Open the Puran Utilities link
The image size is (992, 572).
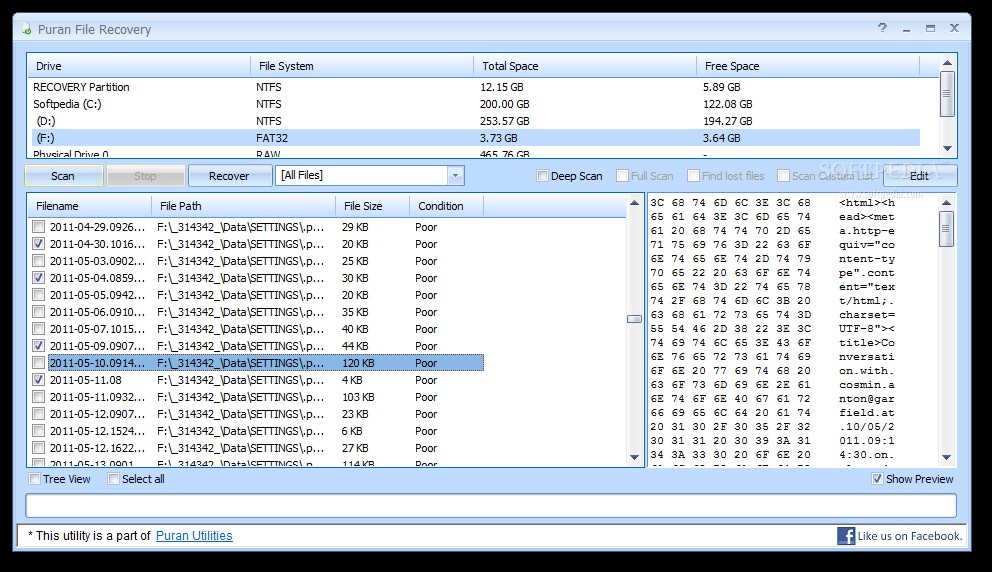click(194, 536)
